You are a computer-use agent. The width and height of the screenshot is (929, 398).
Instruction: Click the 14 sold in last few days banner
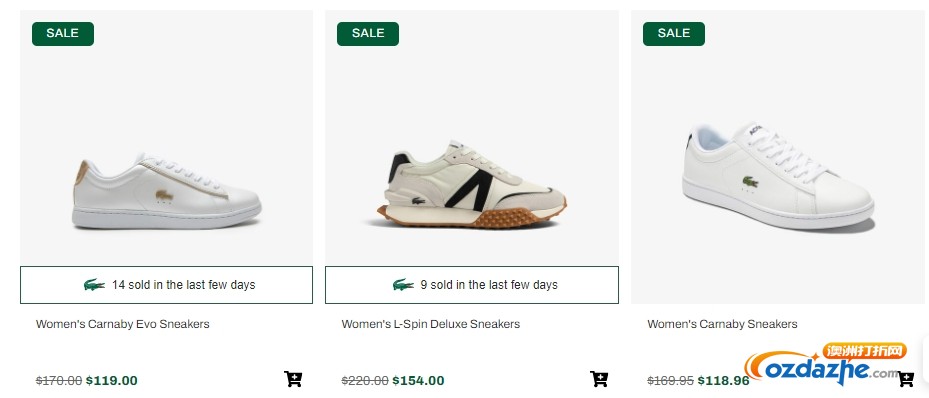coord(166,285)
